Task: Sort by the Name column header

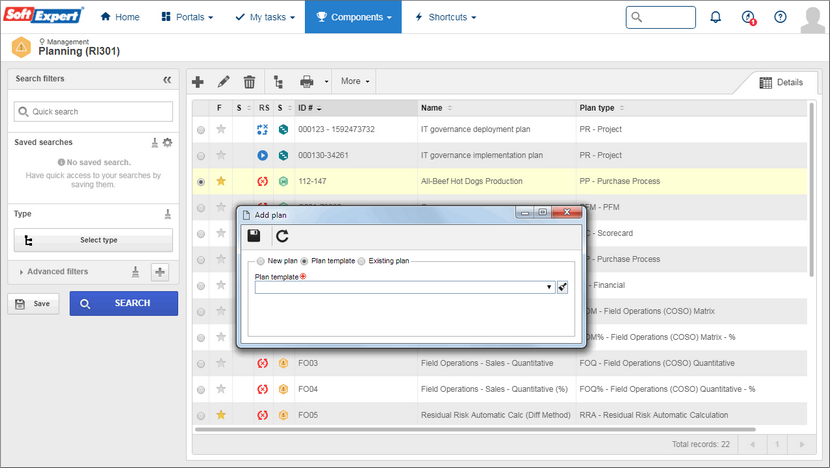Action: point(497,108)
